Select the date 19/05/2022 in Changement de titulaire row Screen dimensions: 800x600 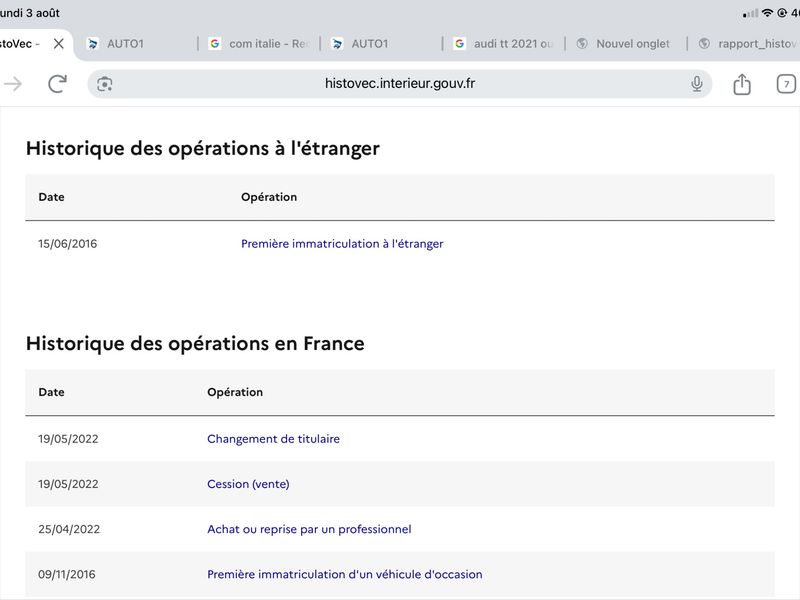(x=68, y=439)
